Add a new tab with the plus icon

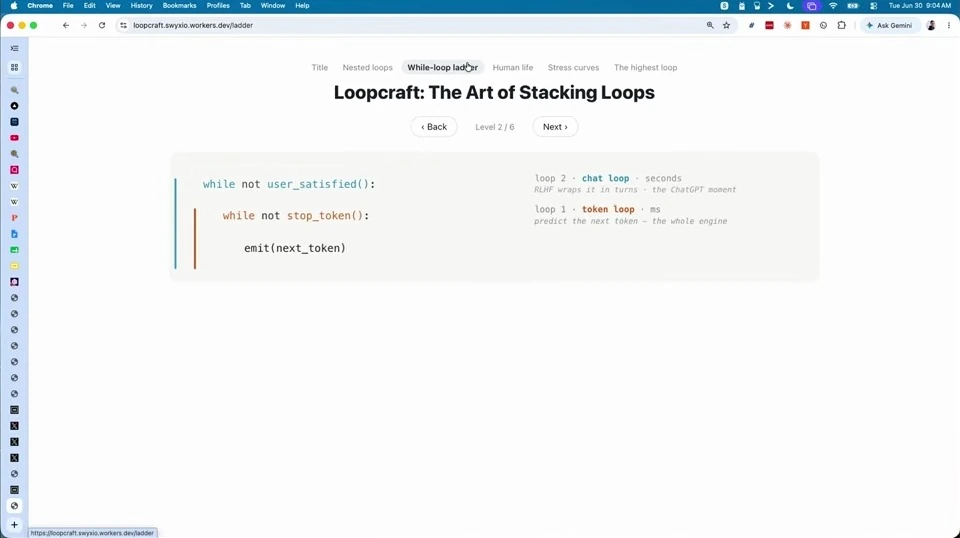coord(14,525)
